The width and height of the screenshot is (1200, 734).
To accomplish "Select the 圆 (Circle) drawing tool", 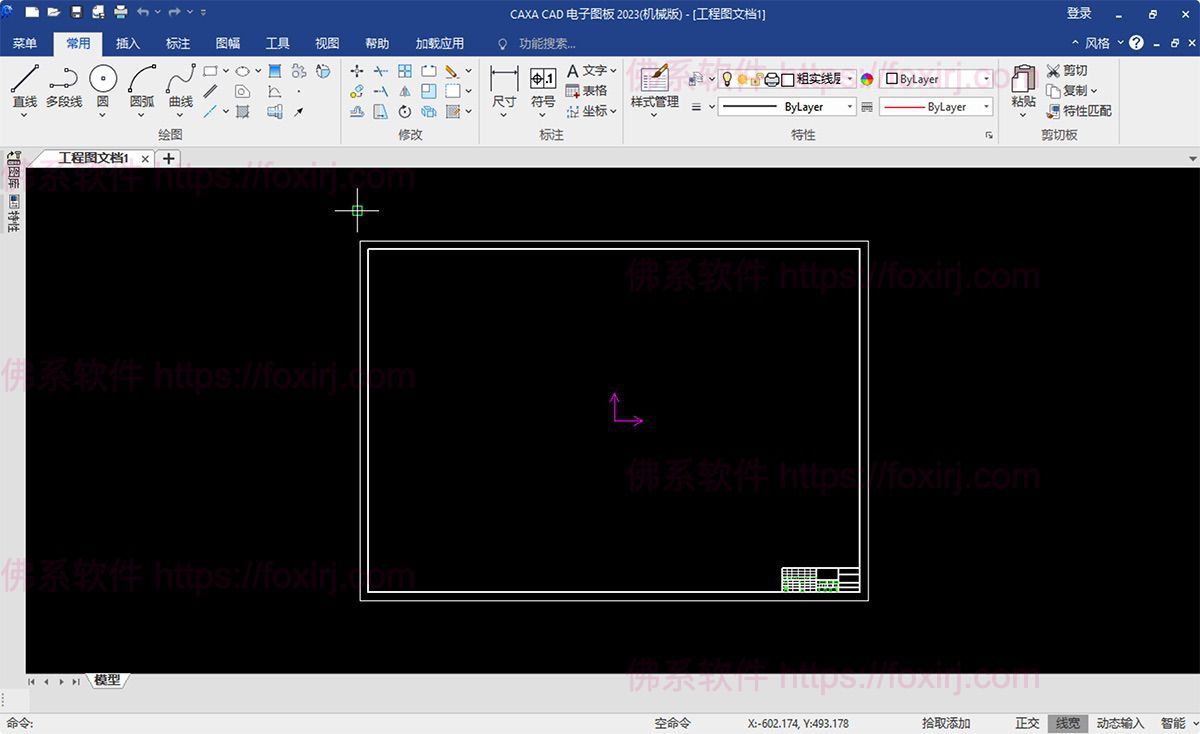I will (x=102, y=80).
